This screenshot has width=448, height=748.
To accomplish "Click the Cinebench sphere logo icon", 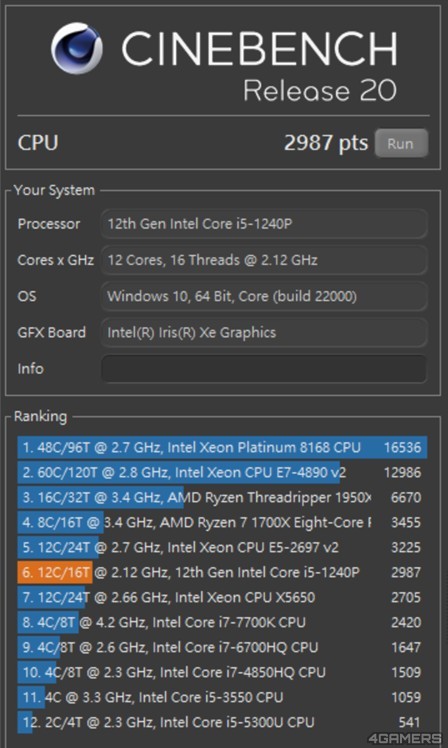I will pyautogui.click(x=76, y=48).
